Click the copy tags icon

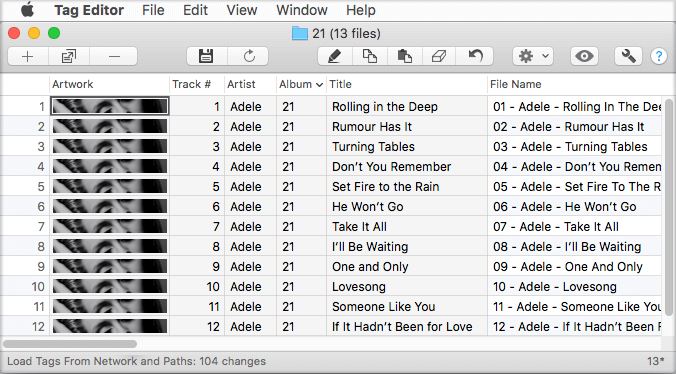coord(369,56)
